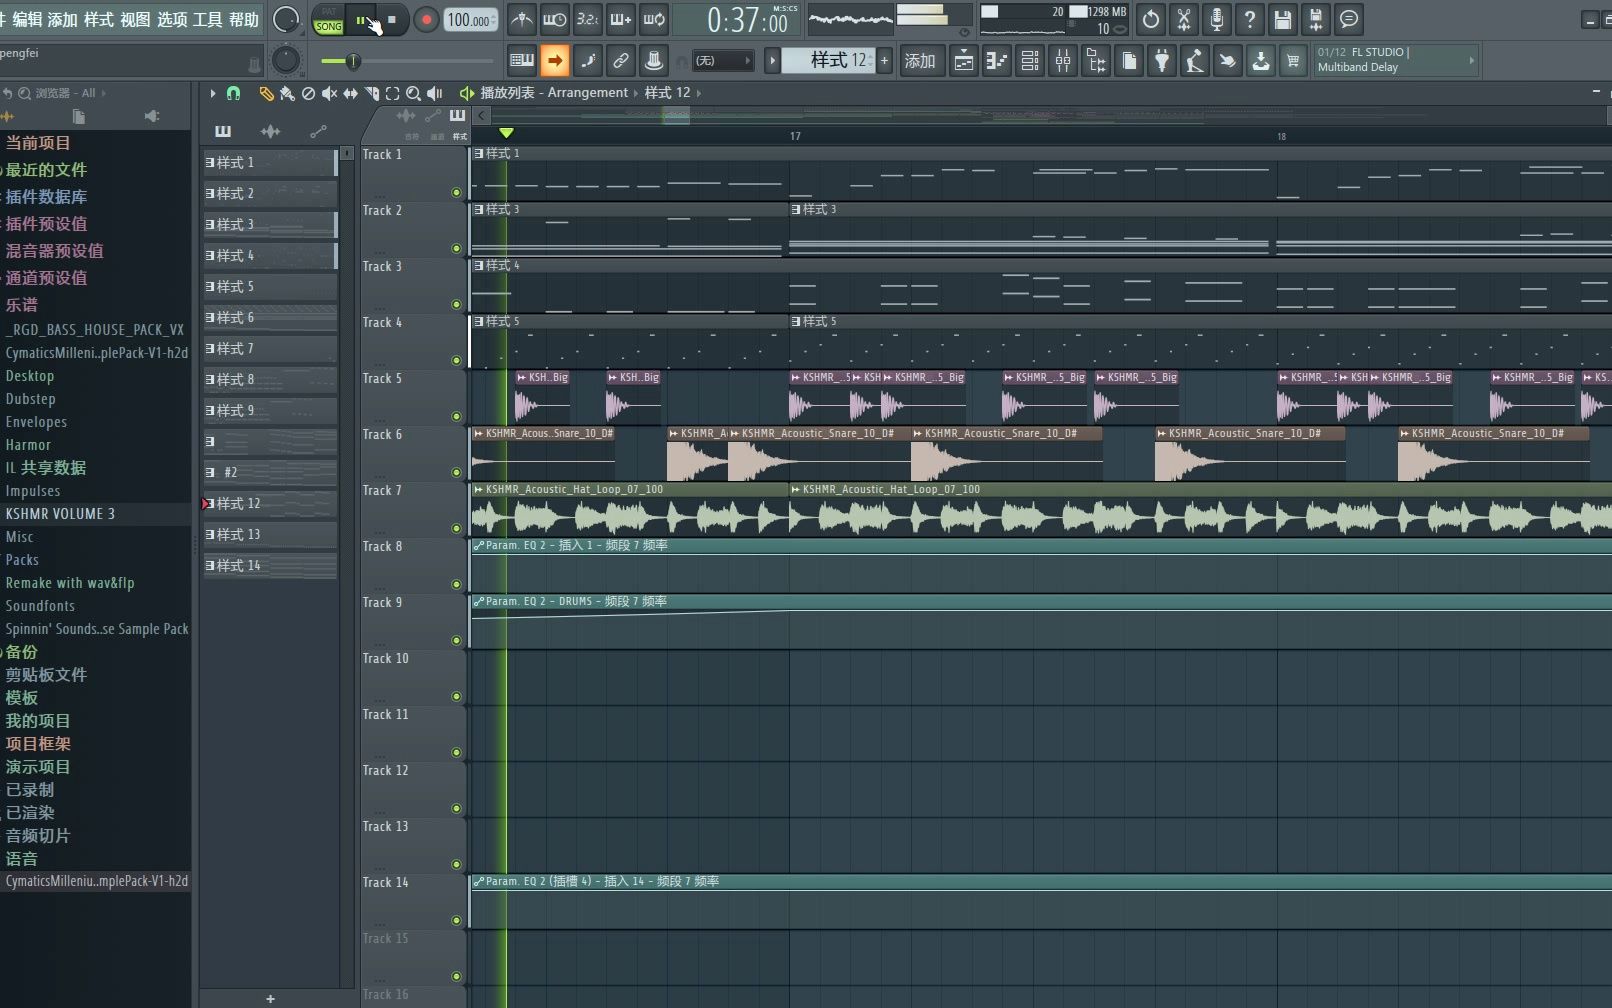This screenshot has width=1612, height=1008.
Task: Open the playlist options menu arrow
Action: (x=212, y=93)
